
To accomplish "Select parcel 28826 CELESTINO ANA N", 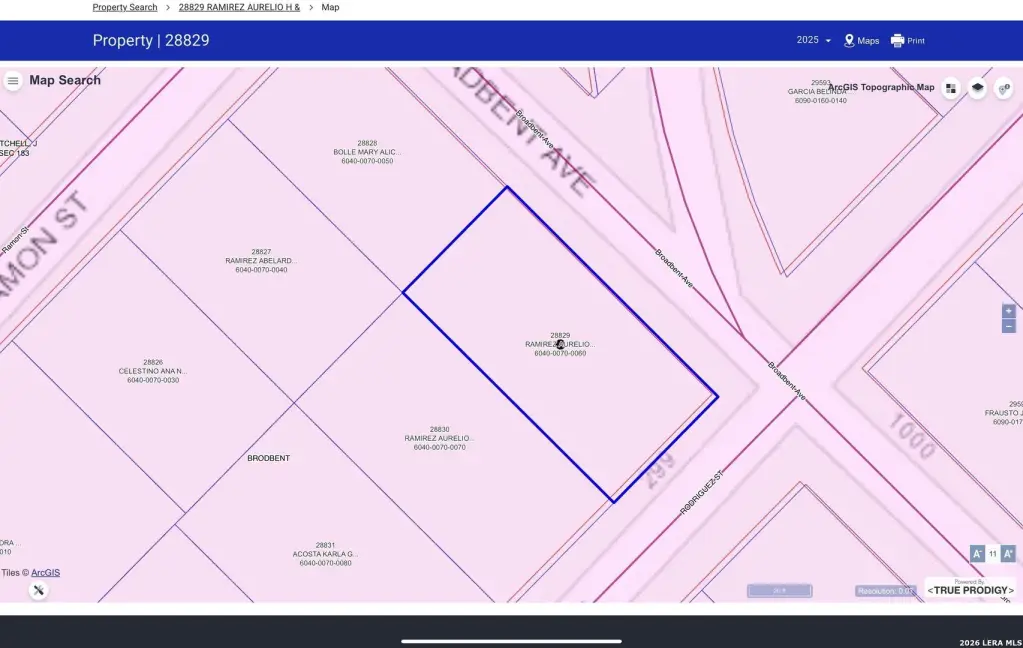I will [152, 371].
